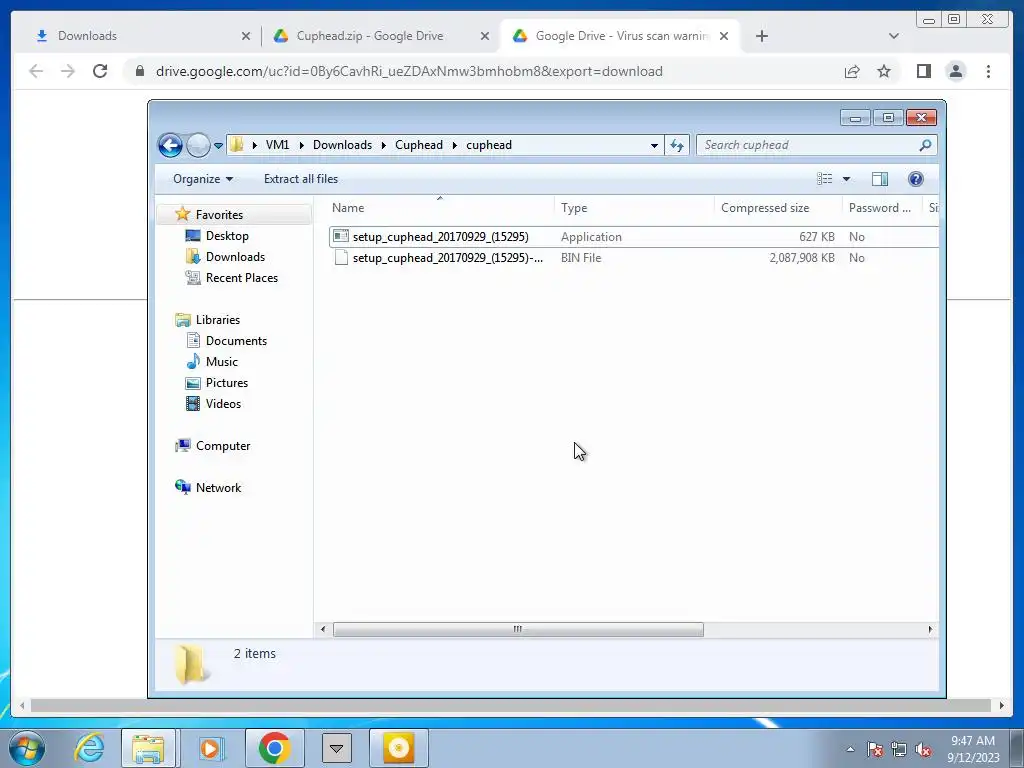The image size is (1024, 768).
Task: Select Libraries in navigation pane
Action: tap(217, 320)
